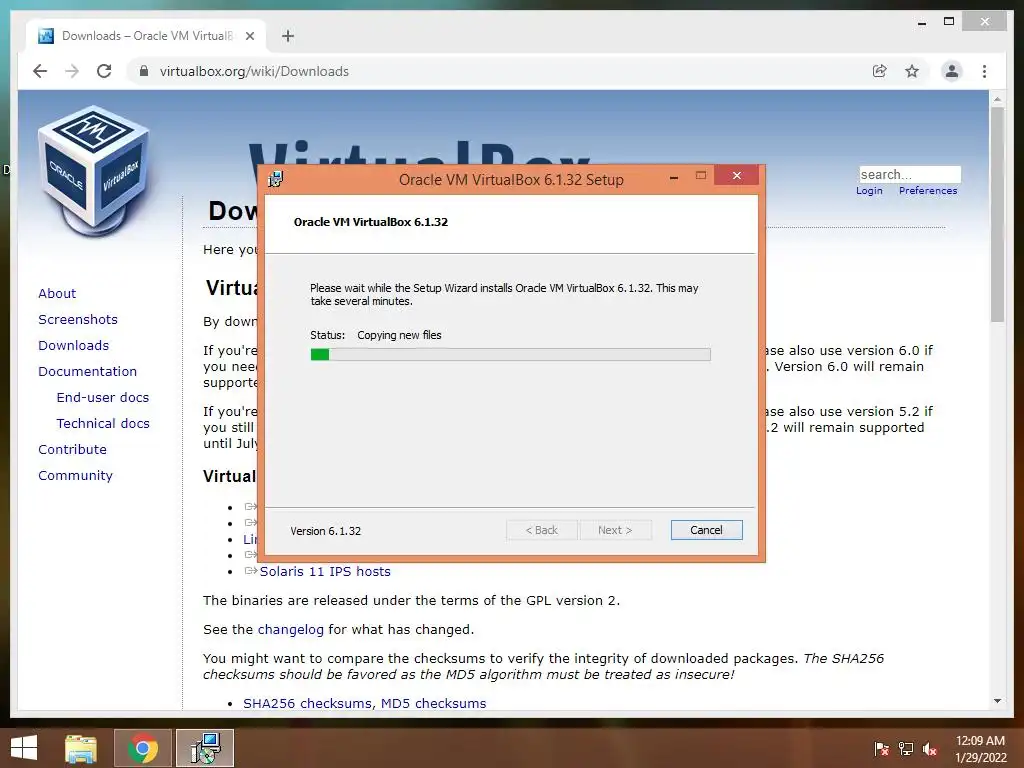Click the VirtualBox cube logo on webpage
The image size is (1024, 768).
point(93,171)
